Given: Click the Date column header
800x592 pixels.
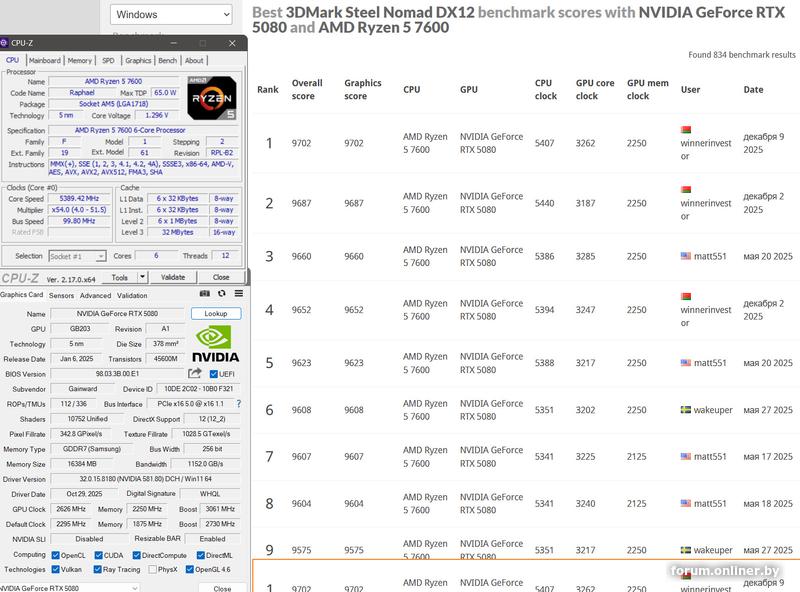Looking at the screenshot, I should pos(753,89).
